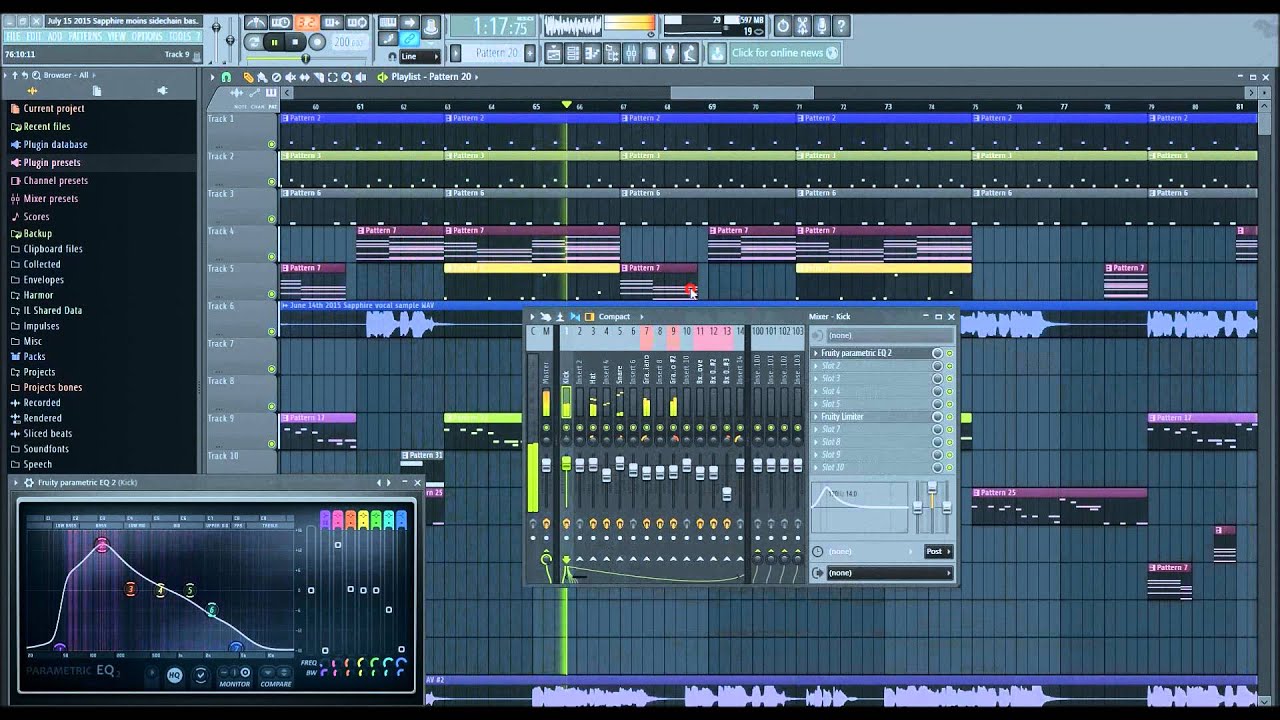The width and height of the screenshot is (1280, 720).
Task: Expand Current project in browser
Action: (54, 108)
